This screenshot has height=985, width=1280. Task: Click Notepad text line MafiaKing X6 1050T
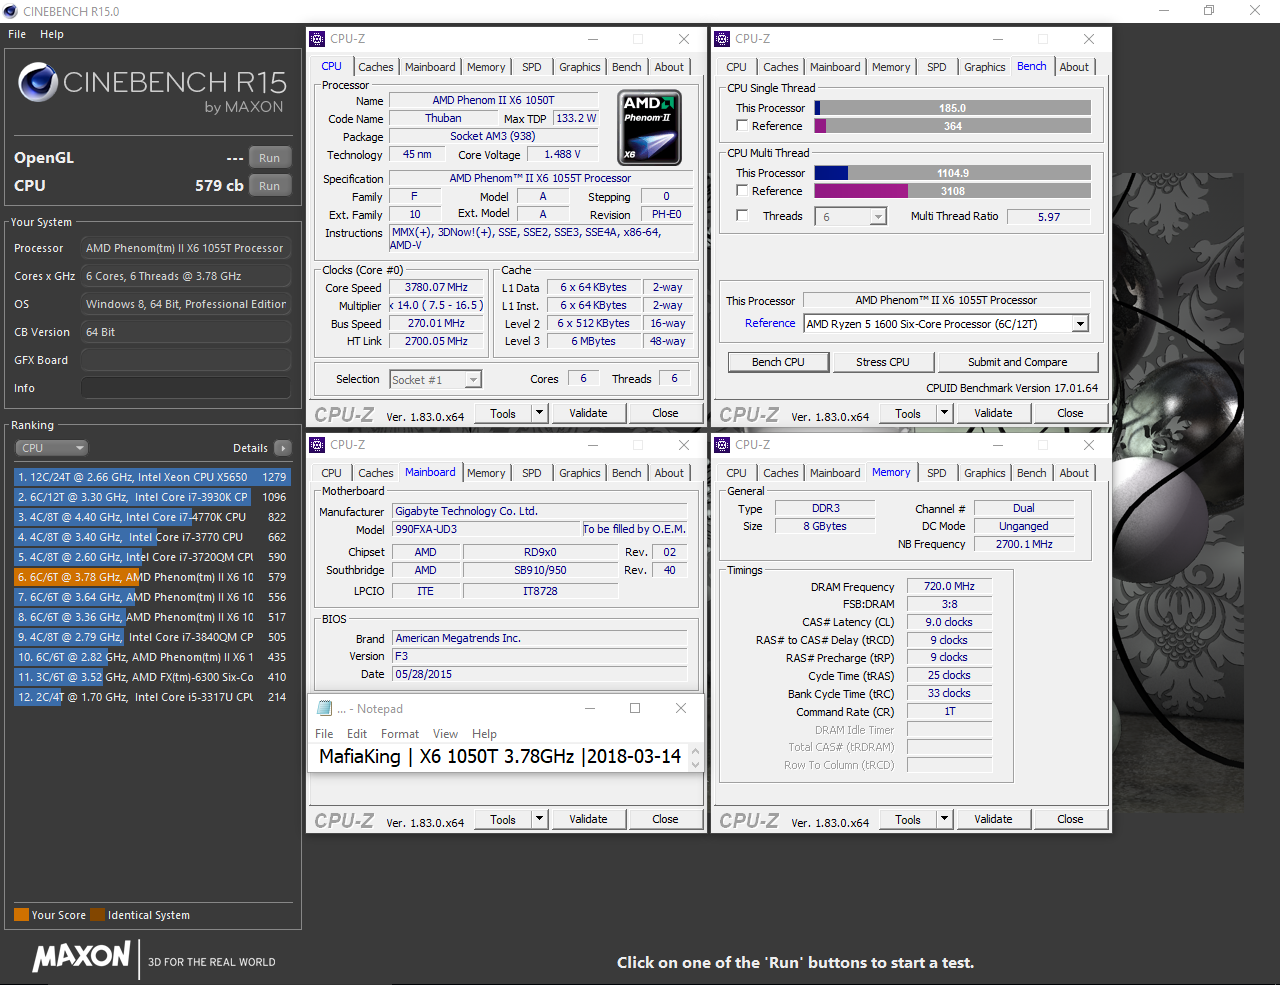[x=500, y=756]
